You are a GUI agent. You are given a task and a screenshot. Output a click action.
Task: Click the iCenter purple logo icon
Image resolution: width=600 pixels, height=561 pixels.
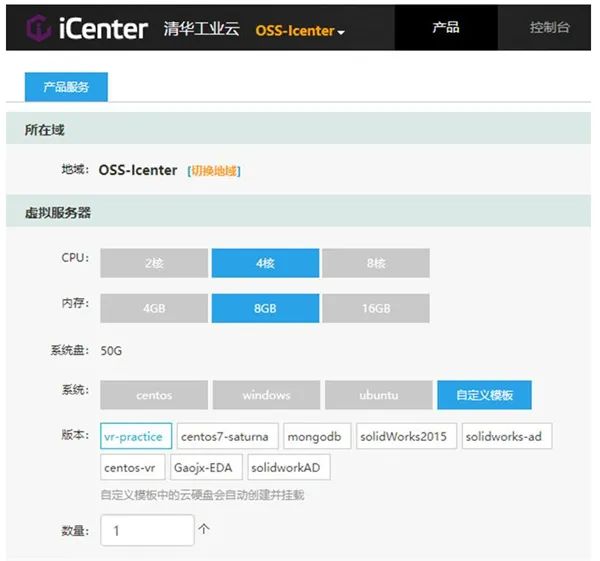coord(39,28)
